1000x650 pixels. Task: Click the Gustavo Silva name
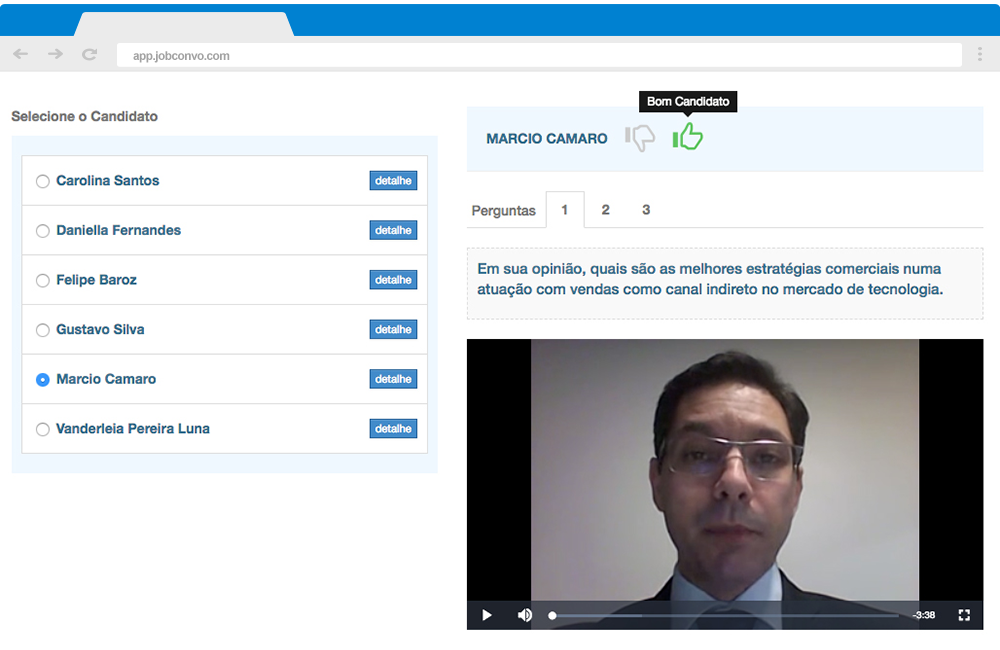[x=100, y=330]
